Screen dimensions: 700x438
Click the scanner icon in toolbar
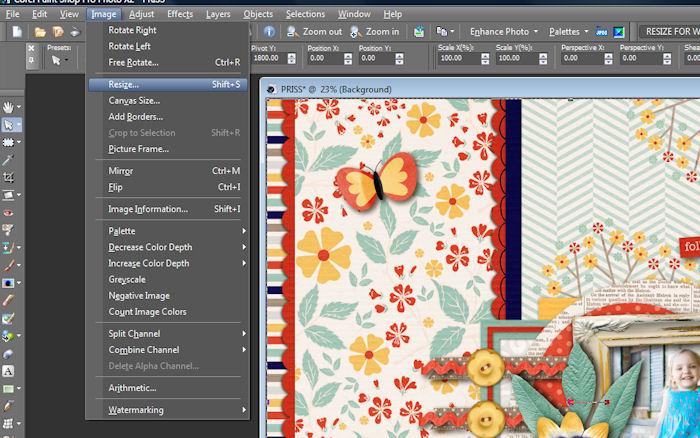pos(75,32)
